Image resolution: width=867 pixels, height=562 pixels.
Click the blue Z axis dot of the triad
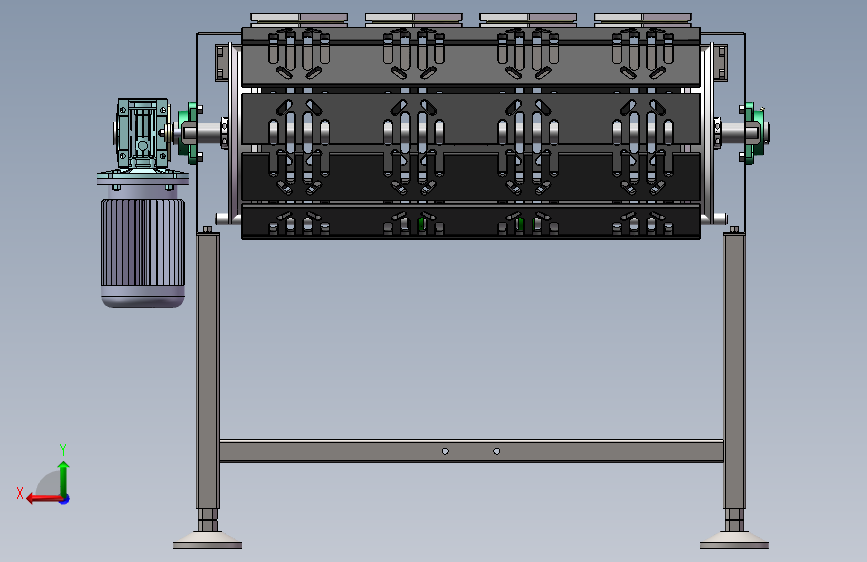pos(65,499)
